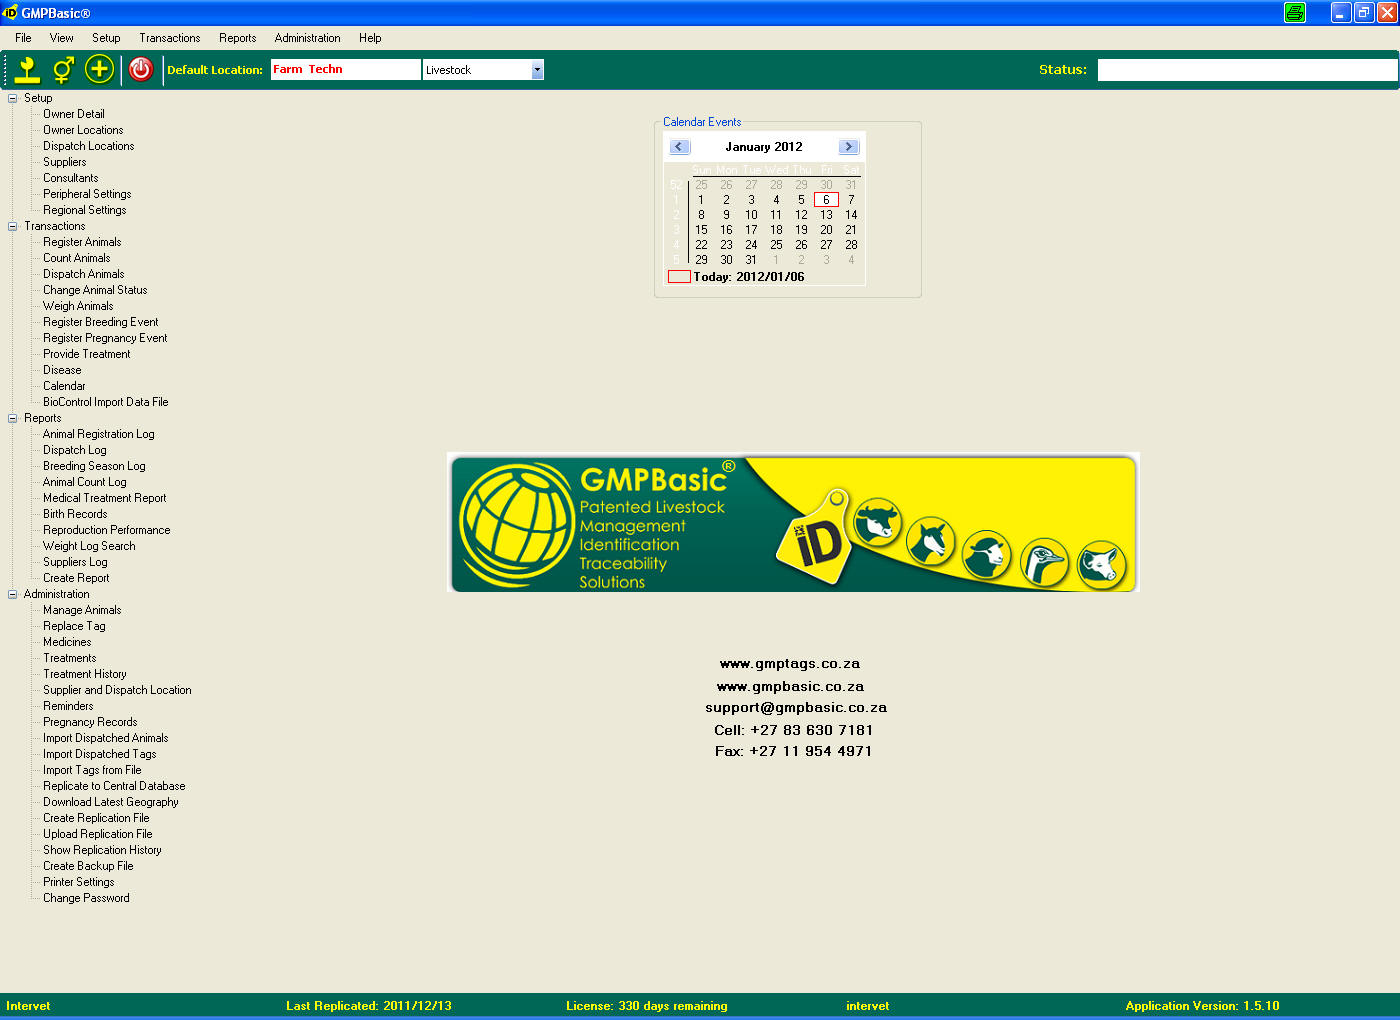Open Register Breeding Event
The height and width of the screenshot is (1020, 1400).
pyautogui.click(x=100, y=322)
